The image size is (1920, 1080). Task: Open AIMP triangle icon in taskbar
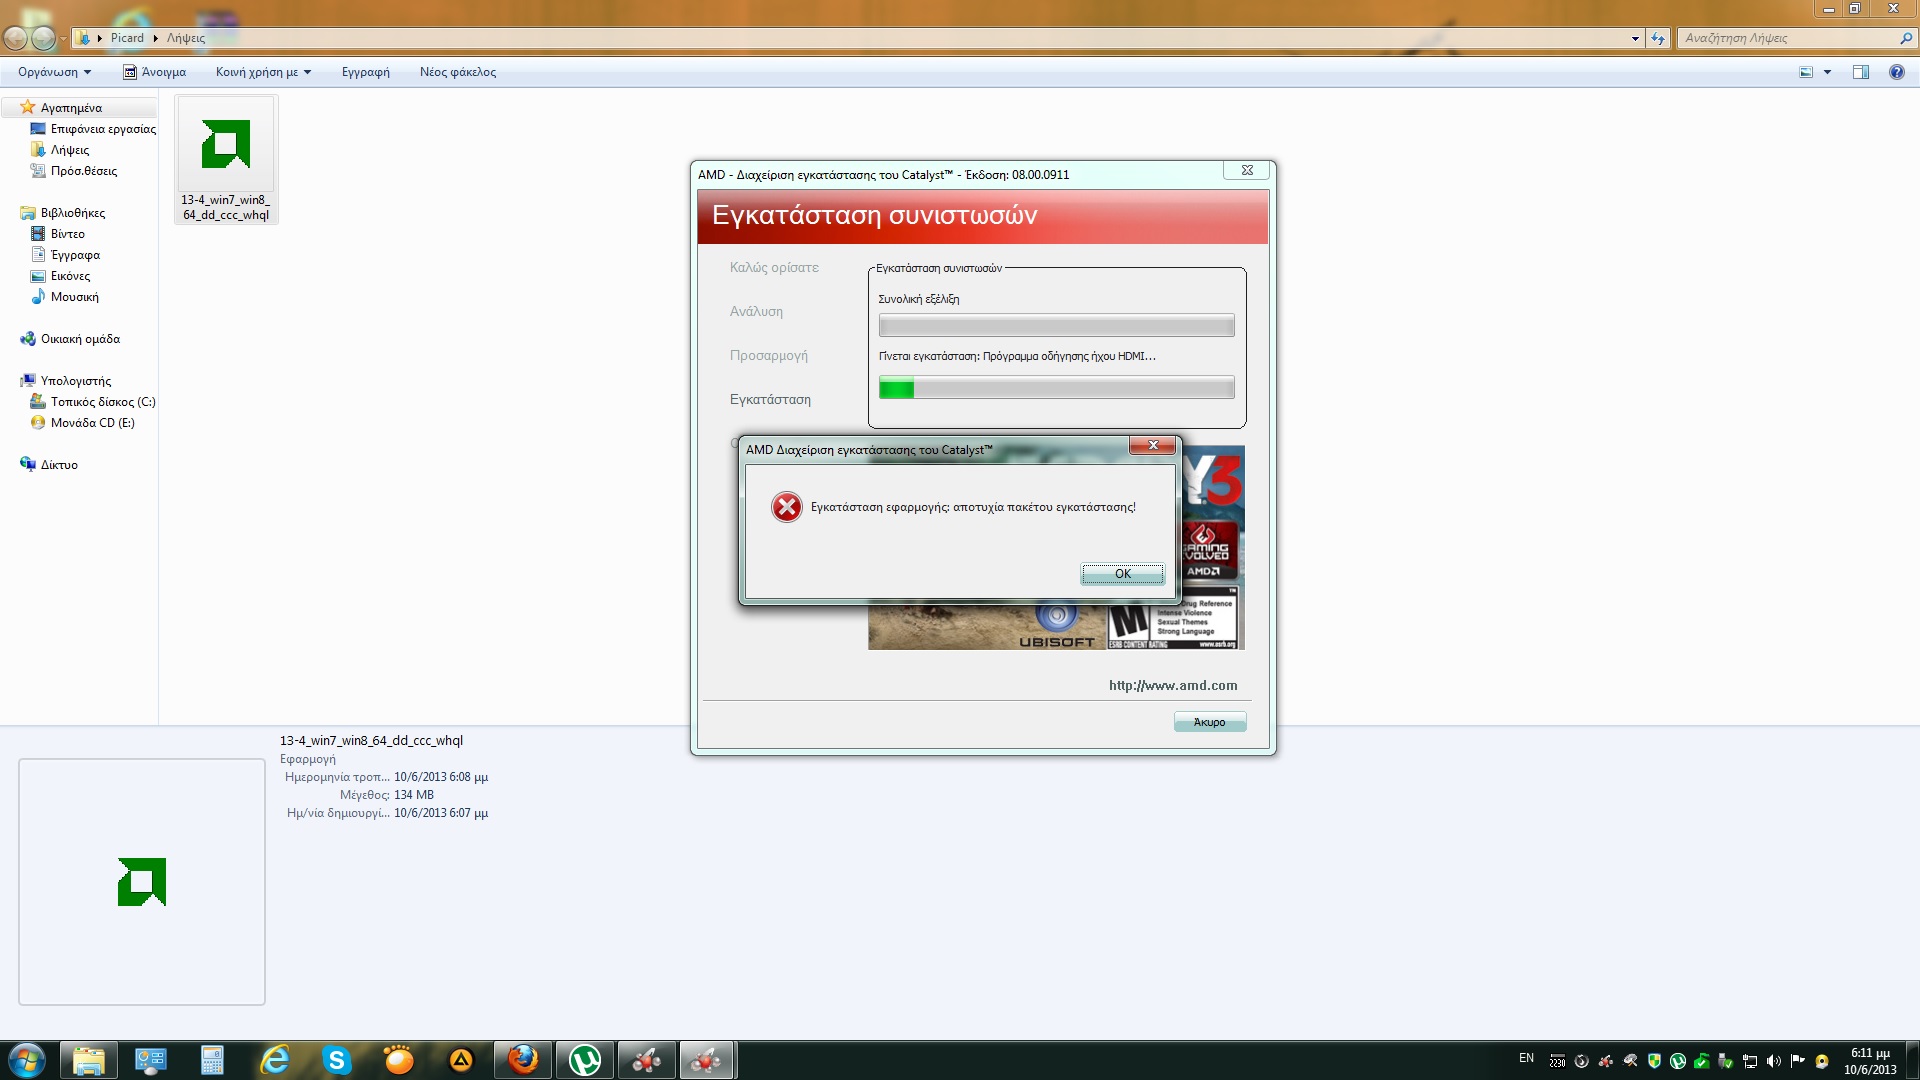click(x=461, y=1060)
